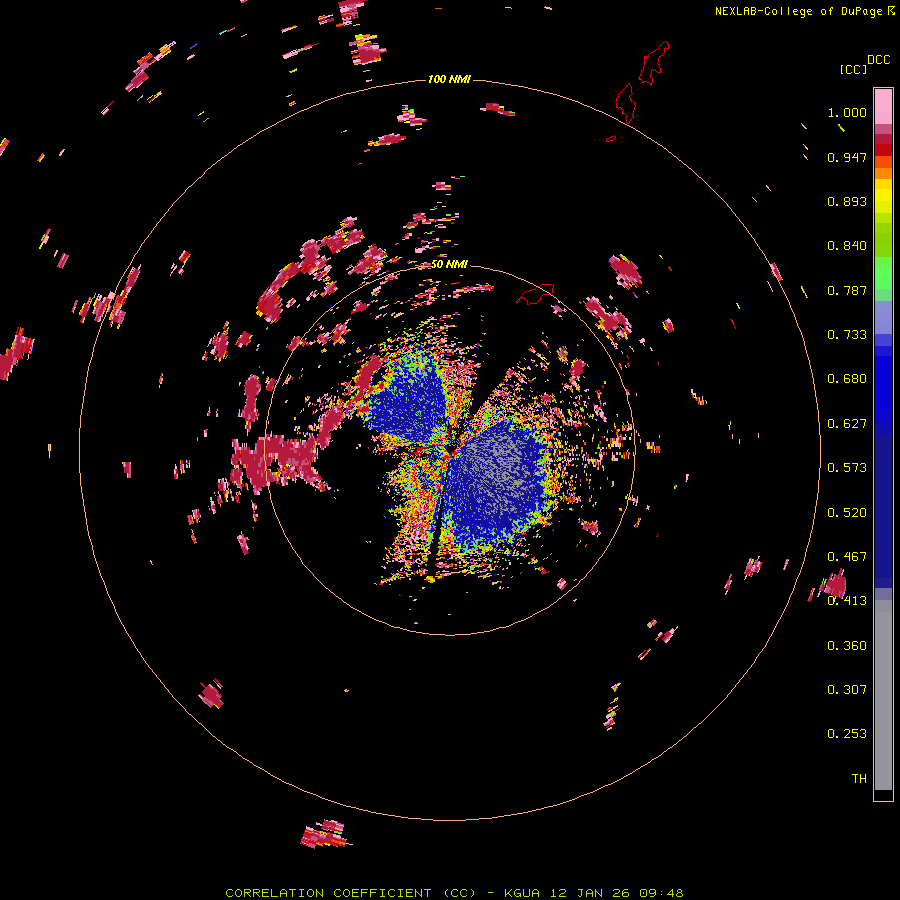900x900 pixels.
Task: Click the 50 NMI range ring label
Action: click(x=449, y=264)
